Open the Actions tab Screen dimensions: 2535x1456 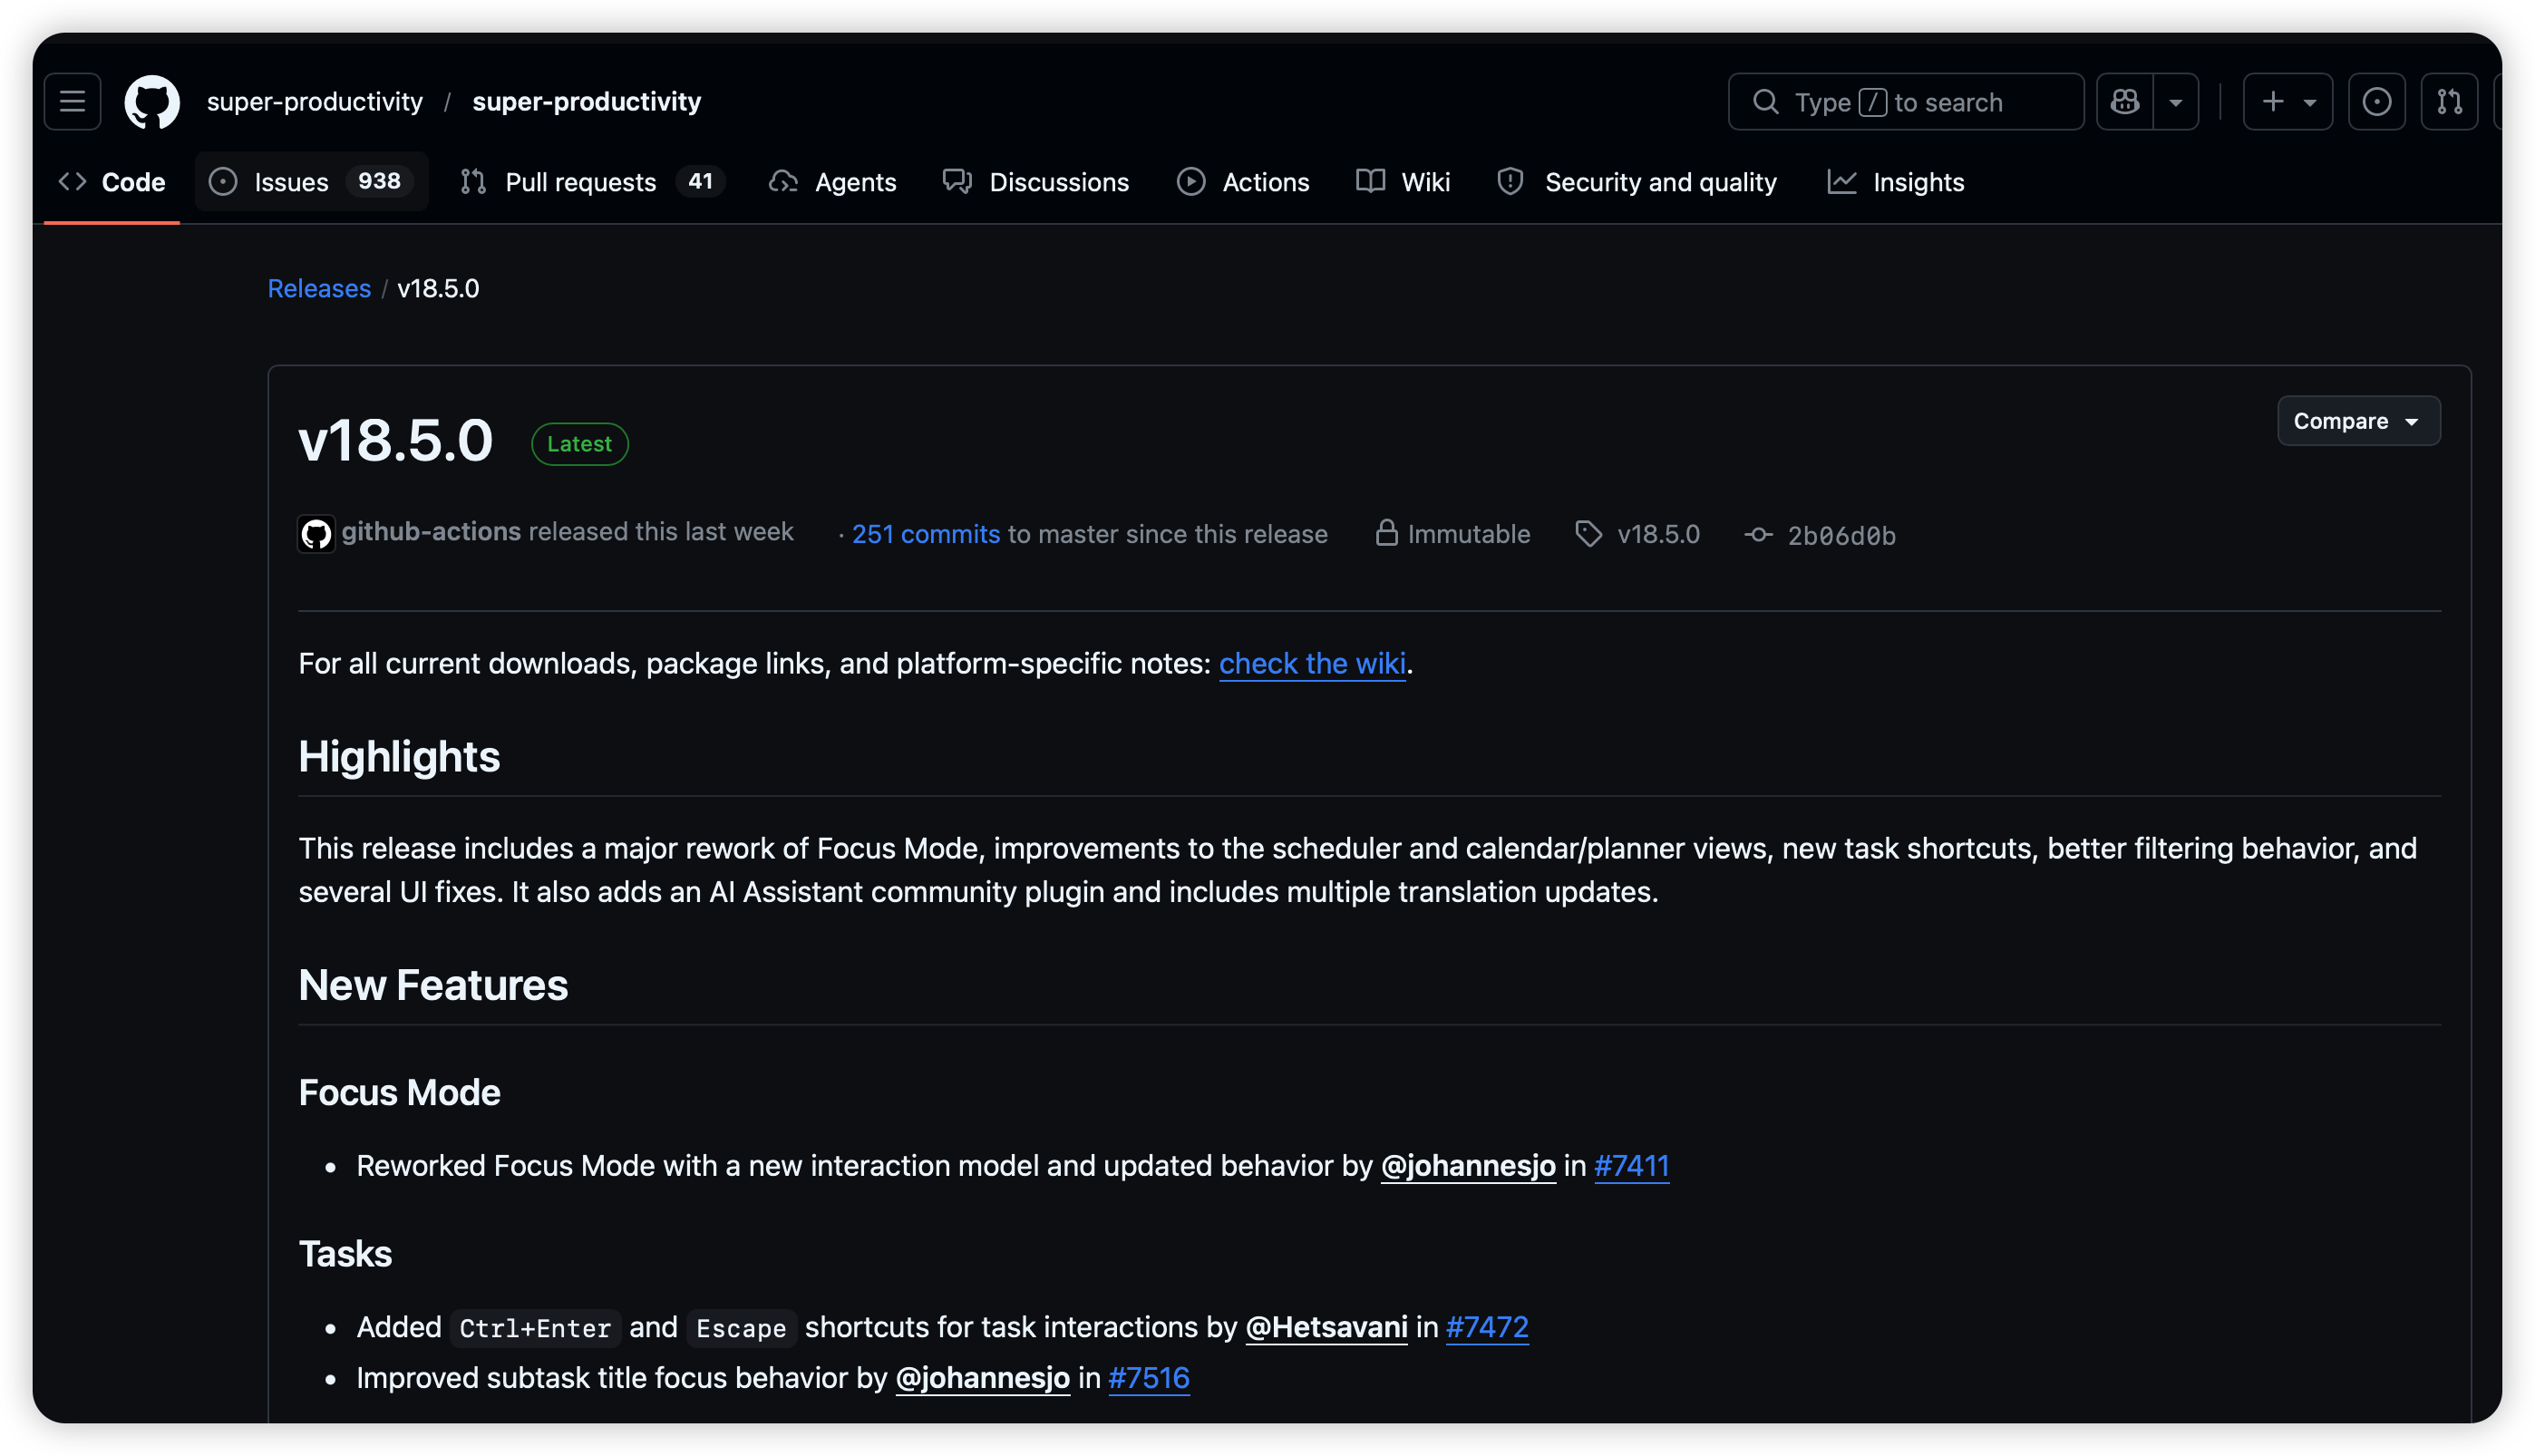1243,182
